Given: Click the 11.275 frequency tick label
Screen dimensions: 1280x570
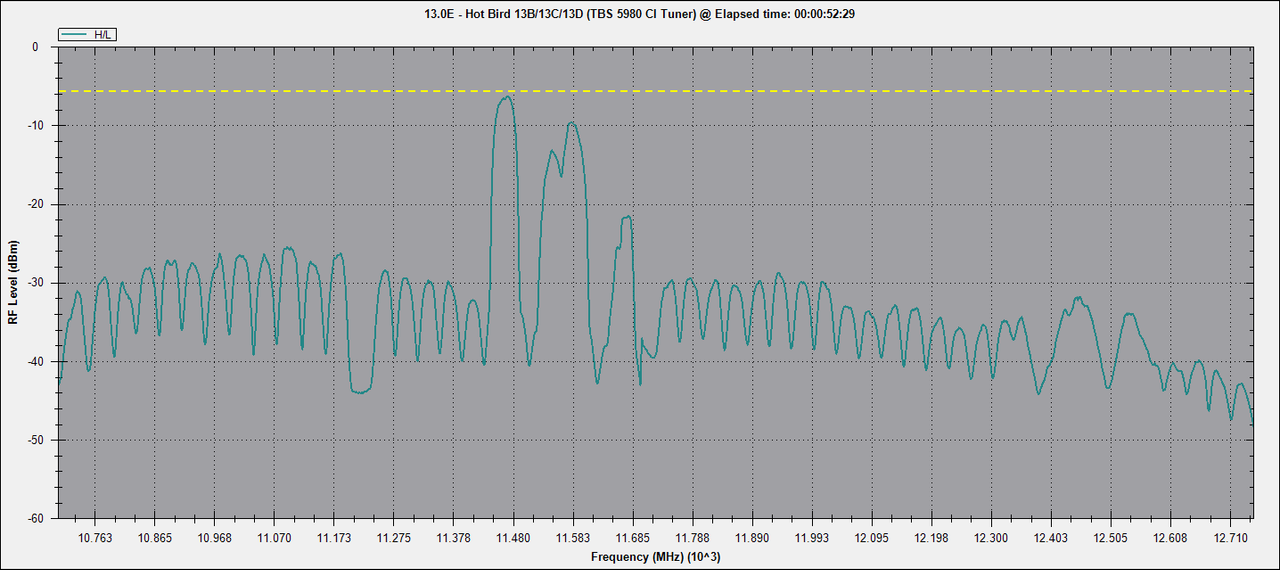Looking at the screenshot, I should click(x=394, y=538).
